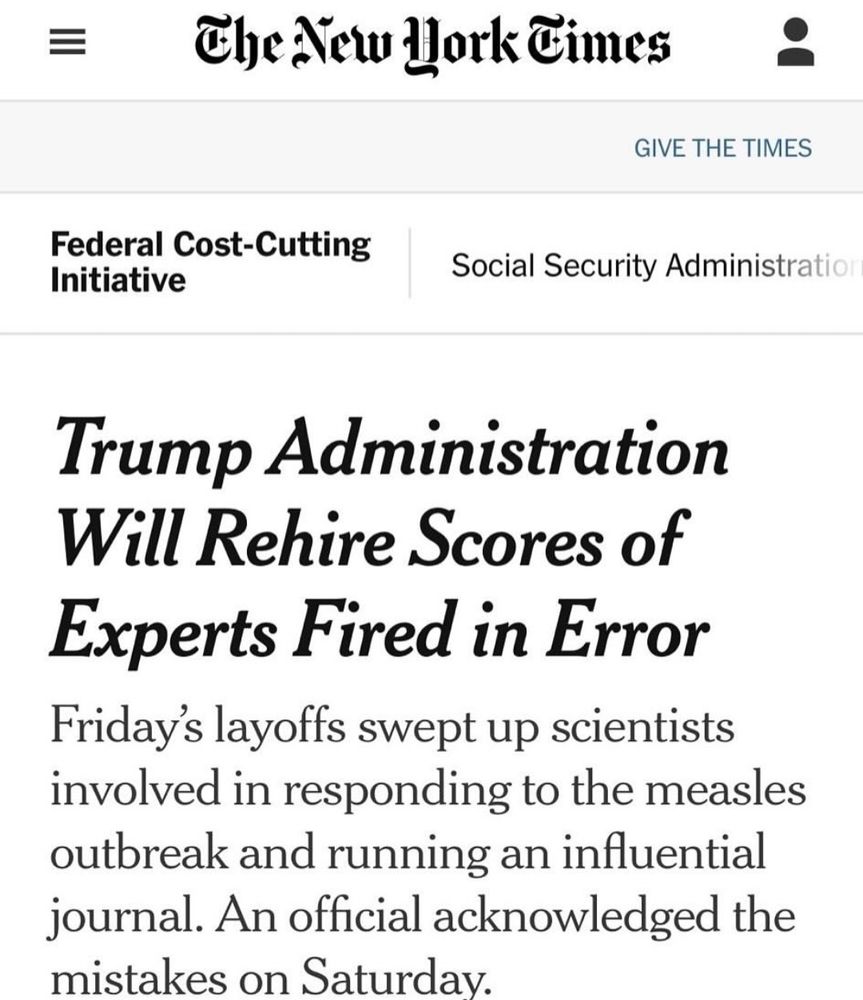Screen dimensions: 863x1000
Task: Click the word 'scientists' in the summary
Action: [642, 727]
